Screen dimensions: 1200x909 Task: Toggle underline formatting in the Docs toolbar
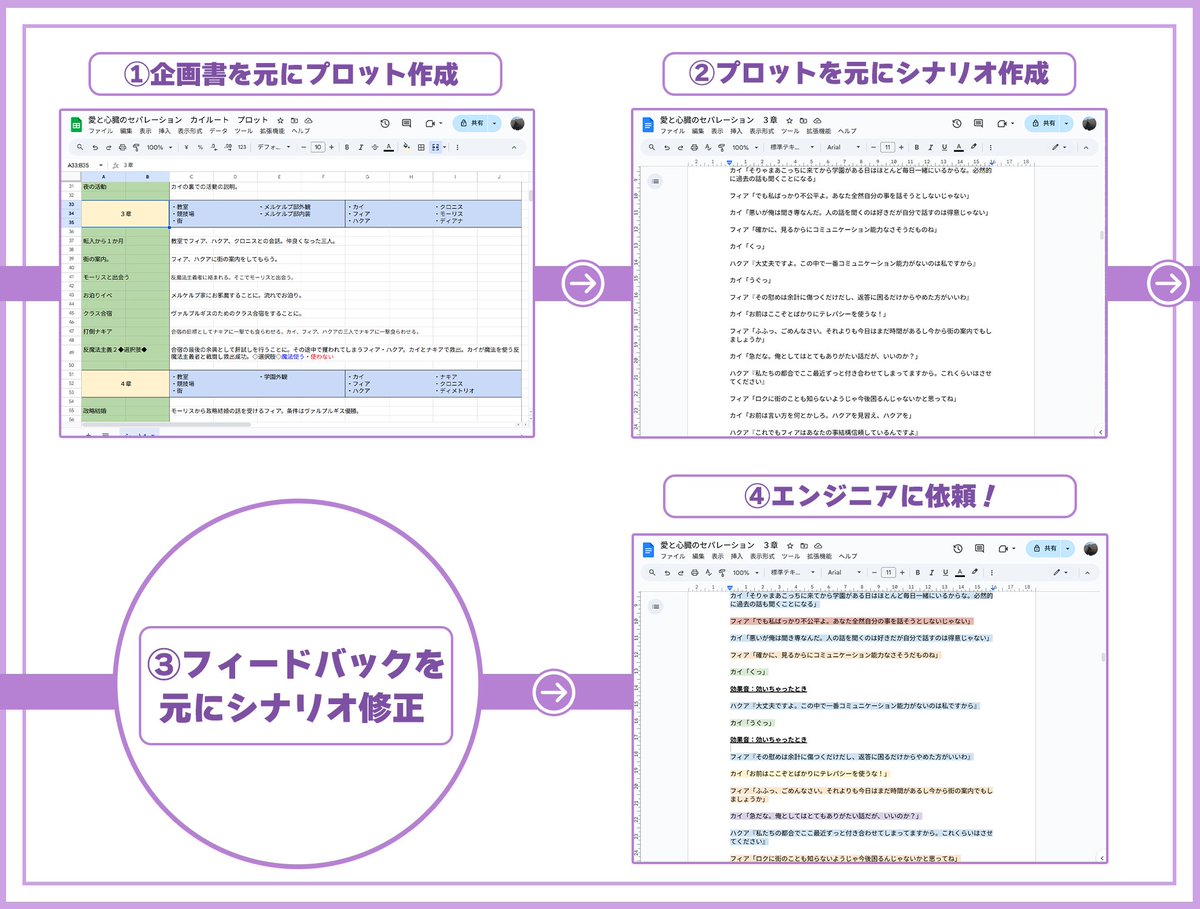coord(943,147)
